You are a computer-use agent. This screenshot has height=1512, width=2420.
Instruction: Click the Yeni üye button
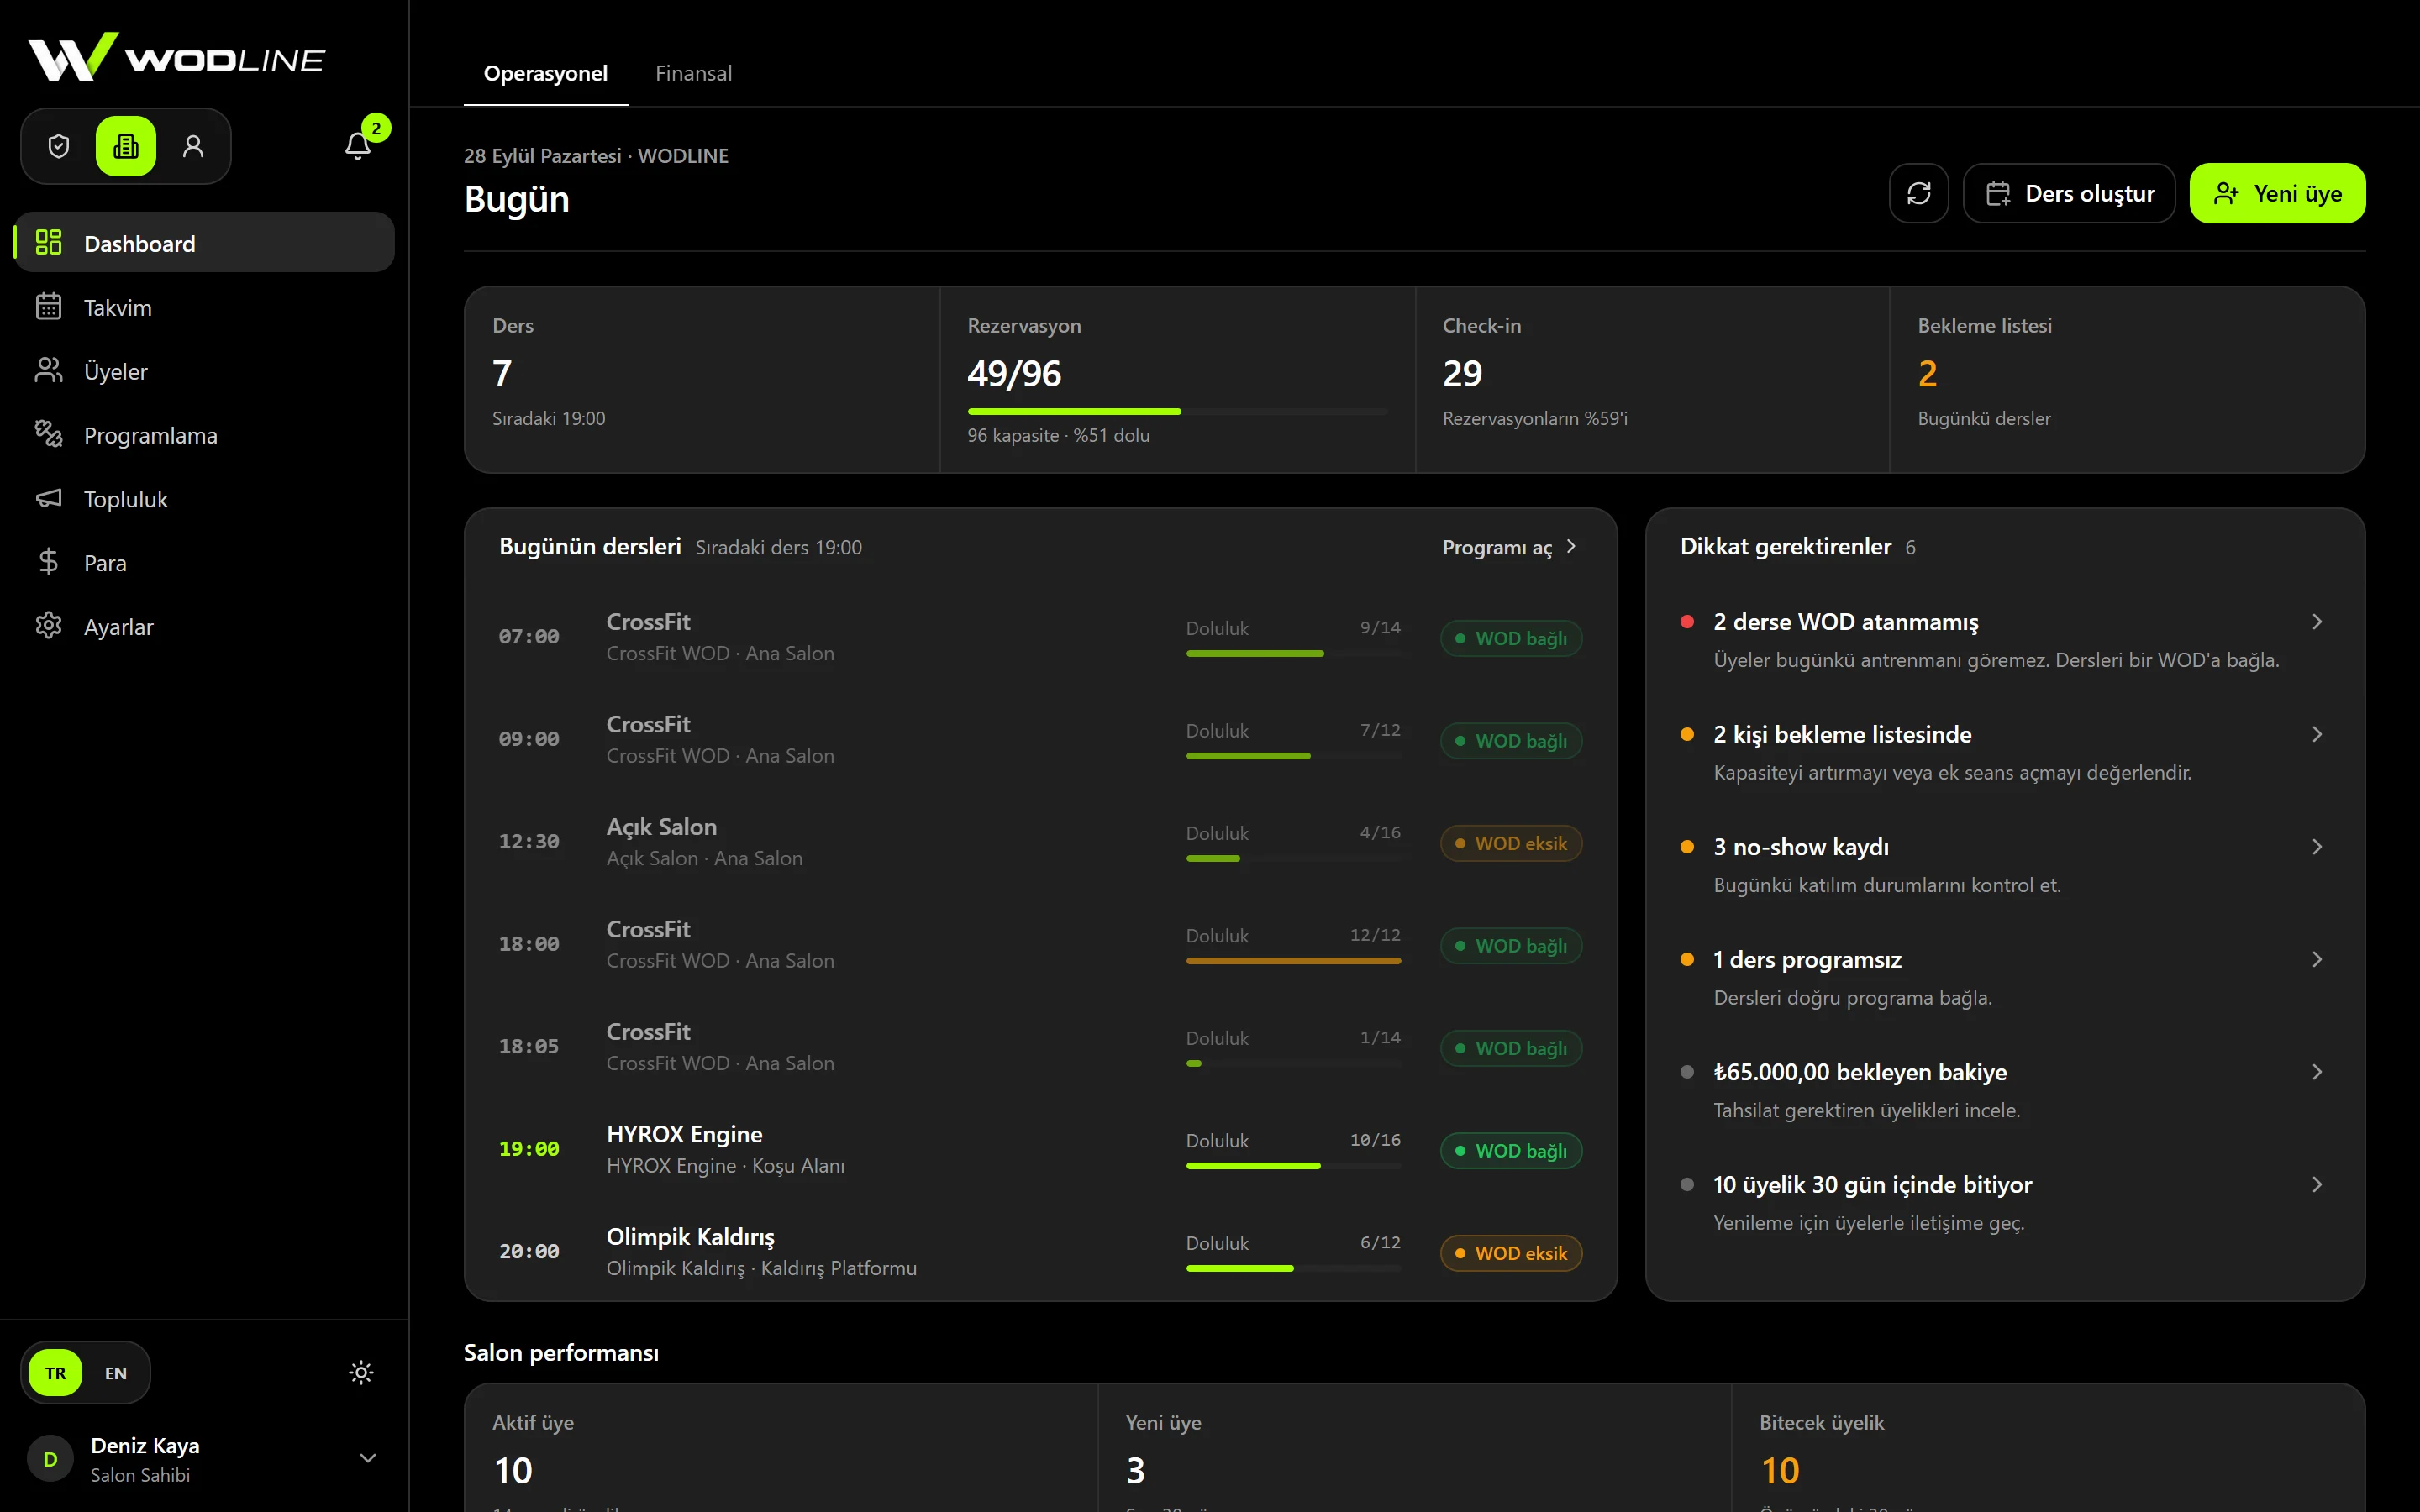2277,193
